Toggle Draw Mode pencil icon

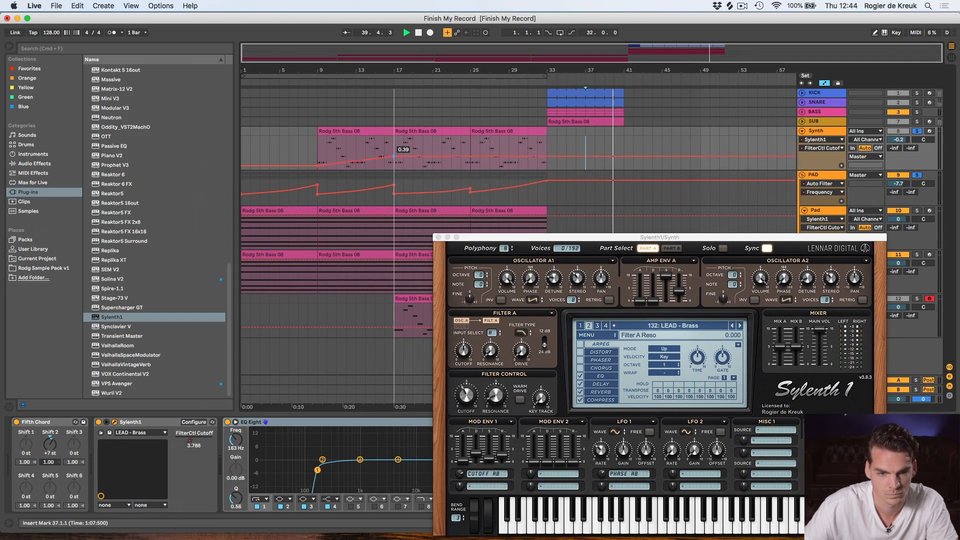tap(874, 32)
